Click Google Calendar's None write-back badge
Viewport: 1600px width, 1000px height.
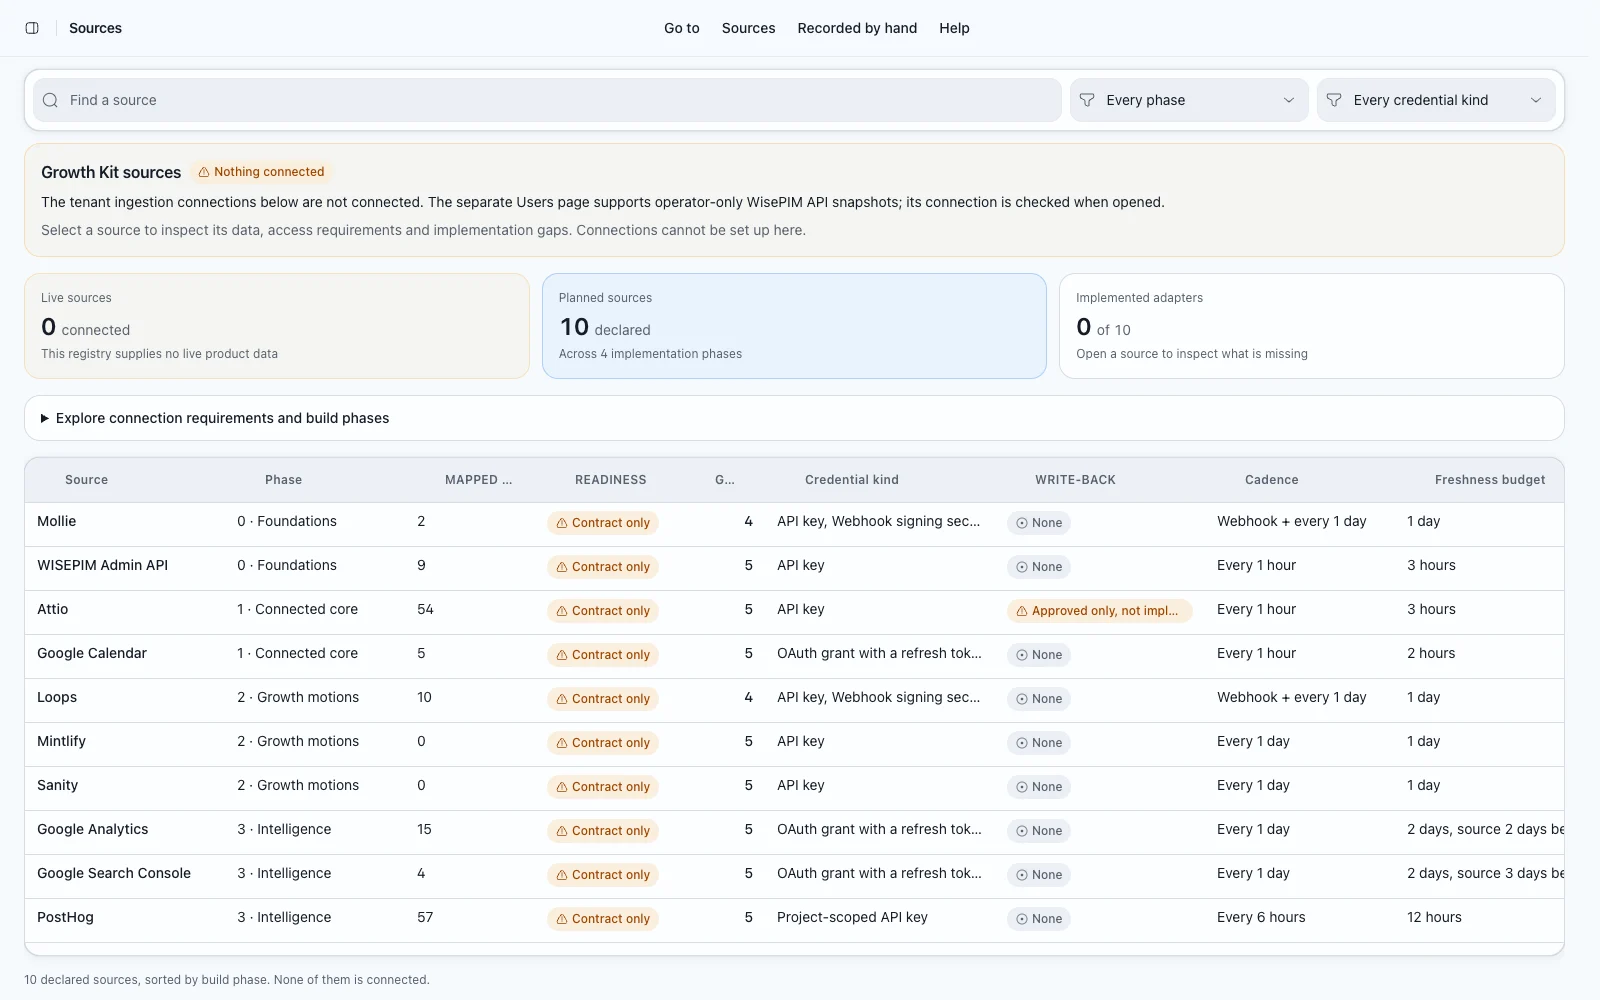click(x=1039, y=655)
